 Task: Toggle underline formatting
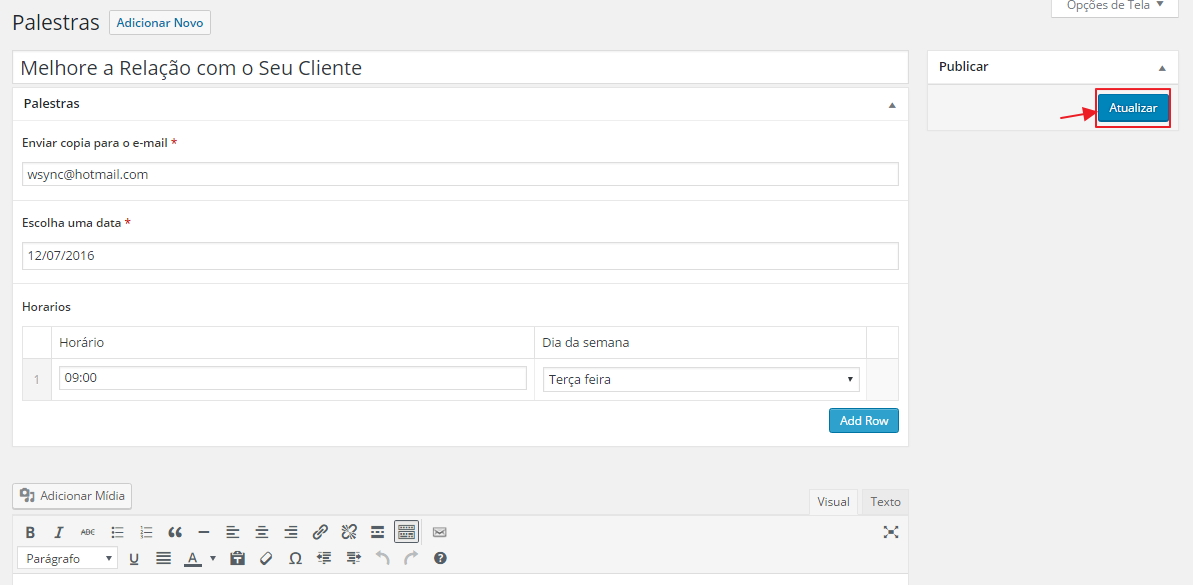click(x=134, y=558)
